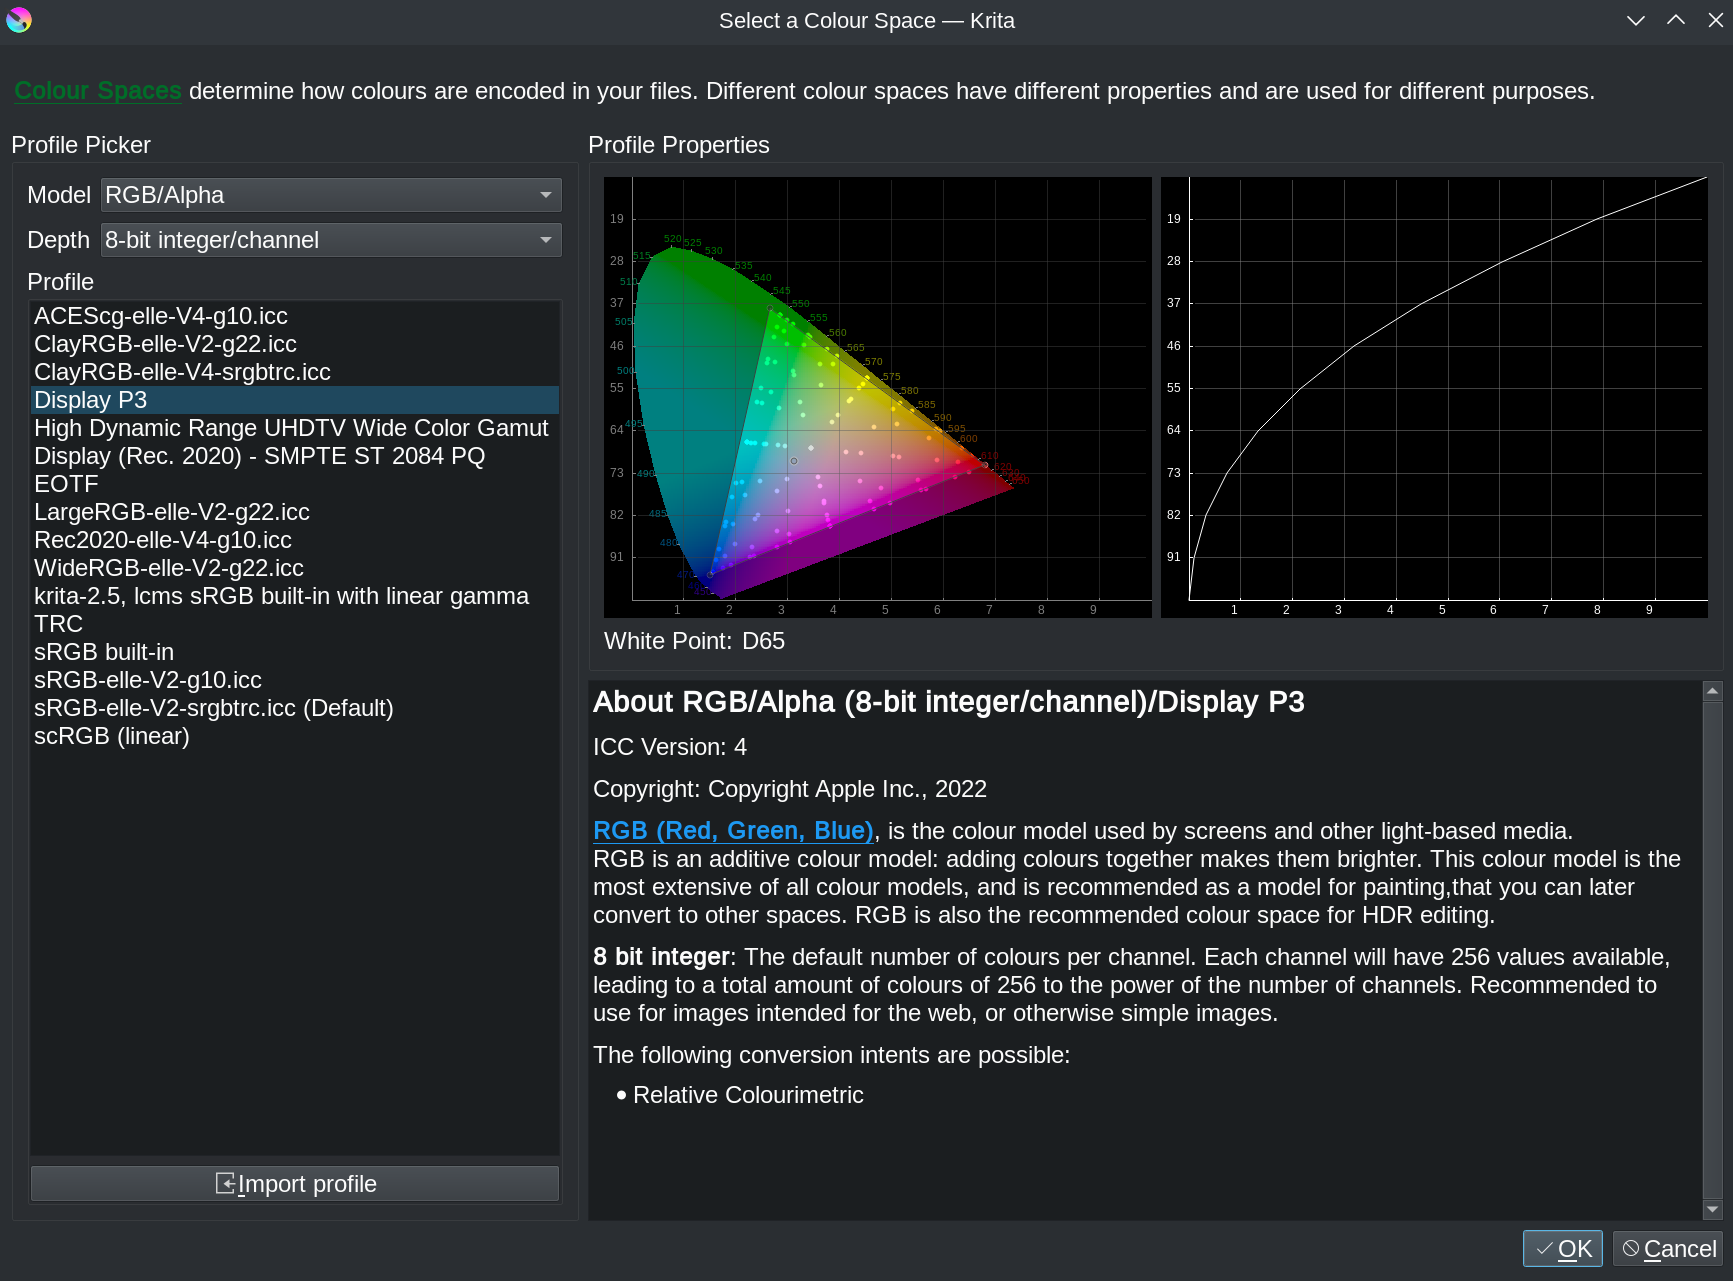Image resolution: width=1733 pixels, height=1281 pixels.
Task: Click the ICC Version: 4 text
Action: (670, 747)
